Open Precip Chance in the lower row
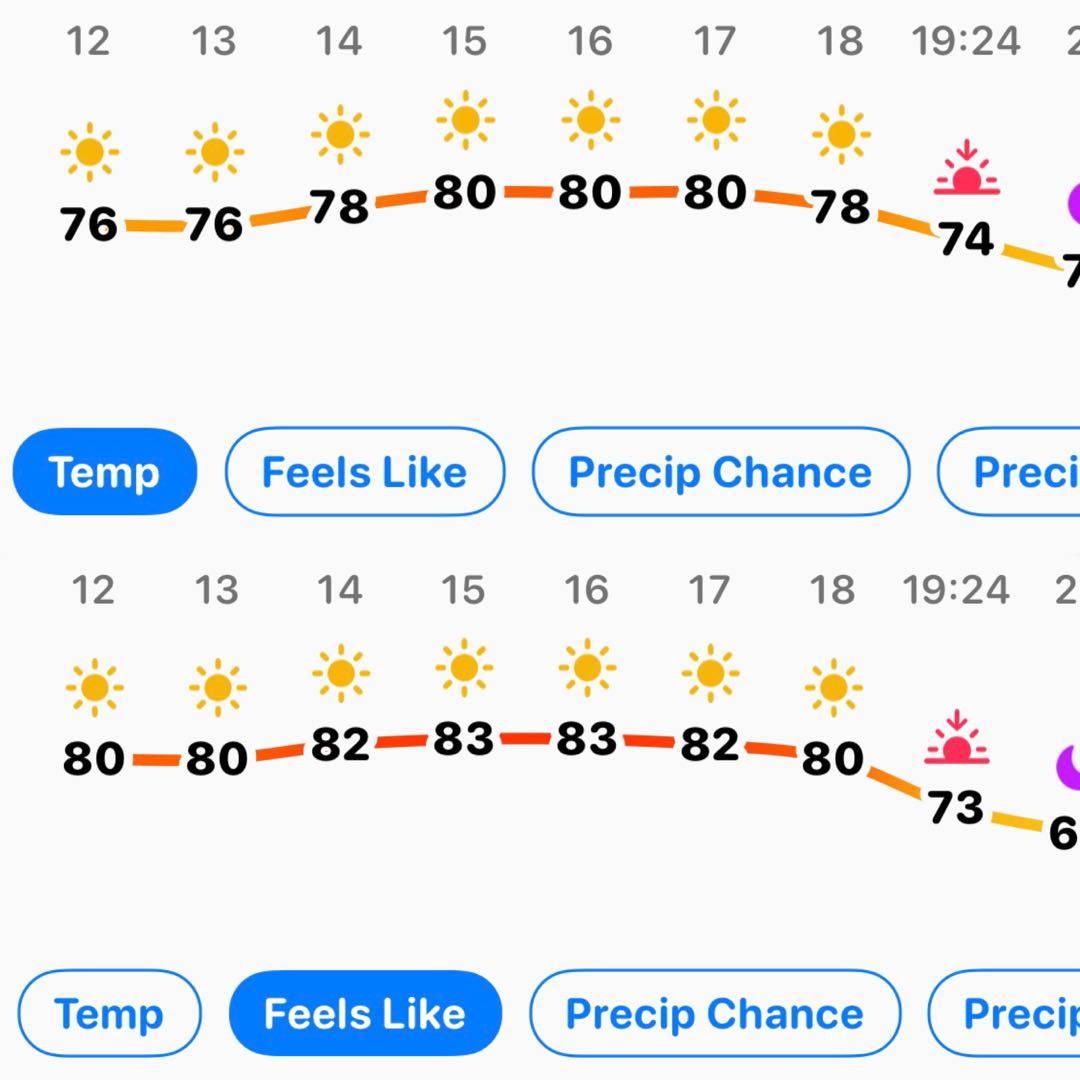The image size is (1080, 1080). click(715, 1013)
